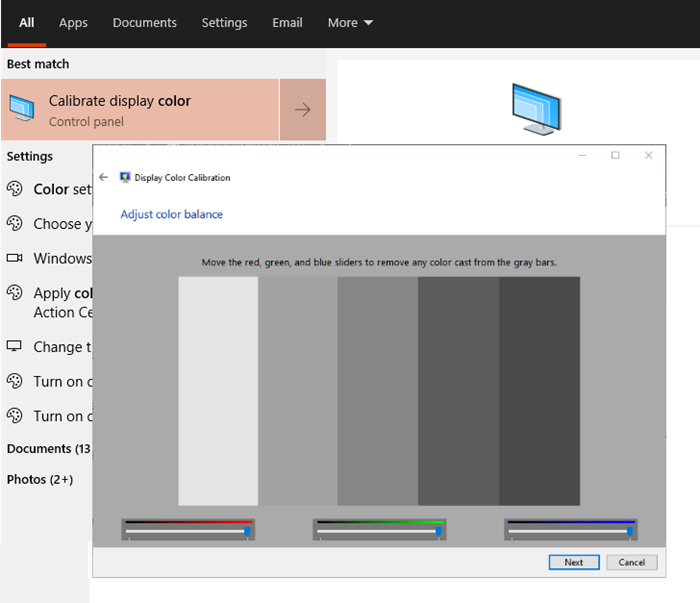Close the Display Color Calibration window
700x603 pixels.
649,155
